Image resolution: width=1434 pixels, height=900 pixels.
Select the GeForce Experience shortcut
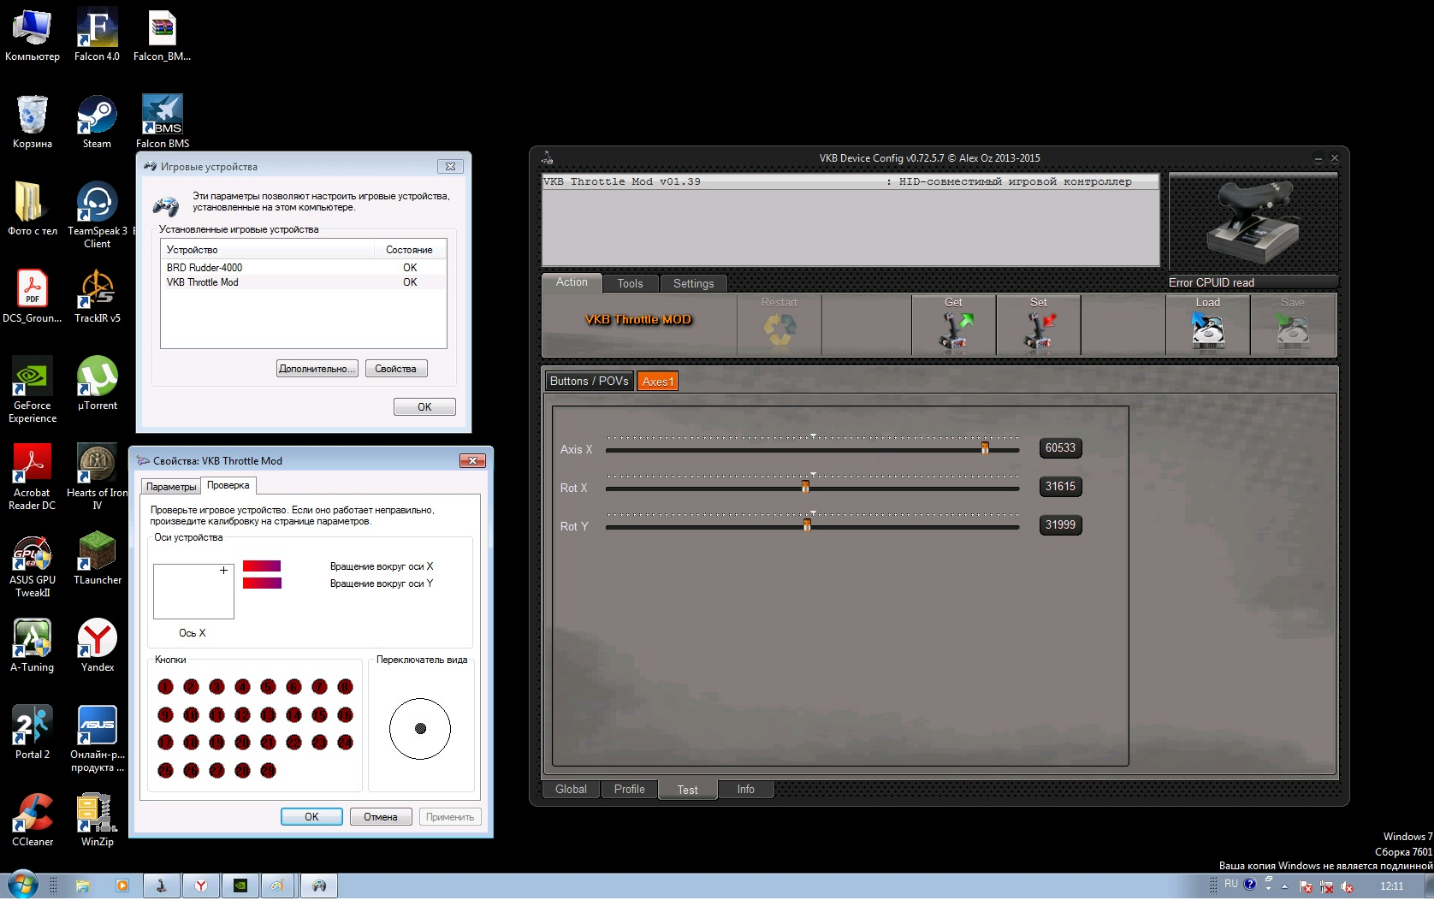32,390
